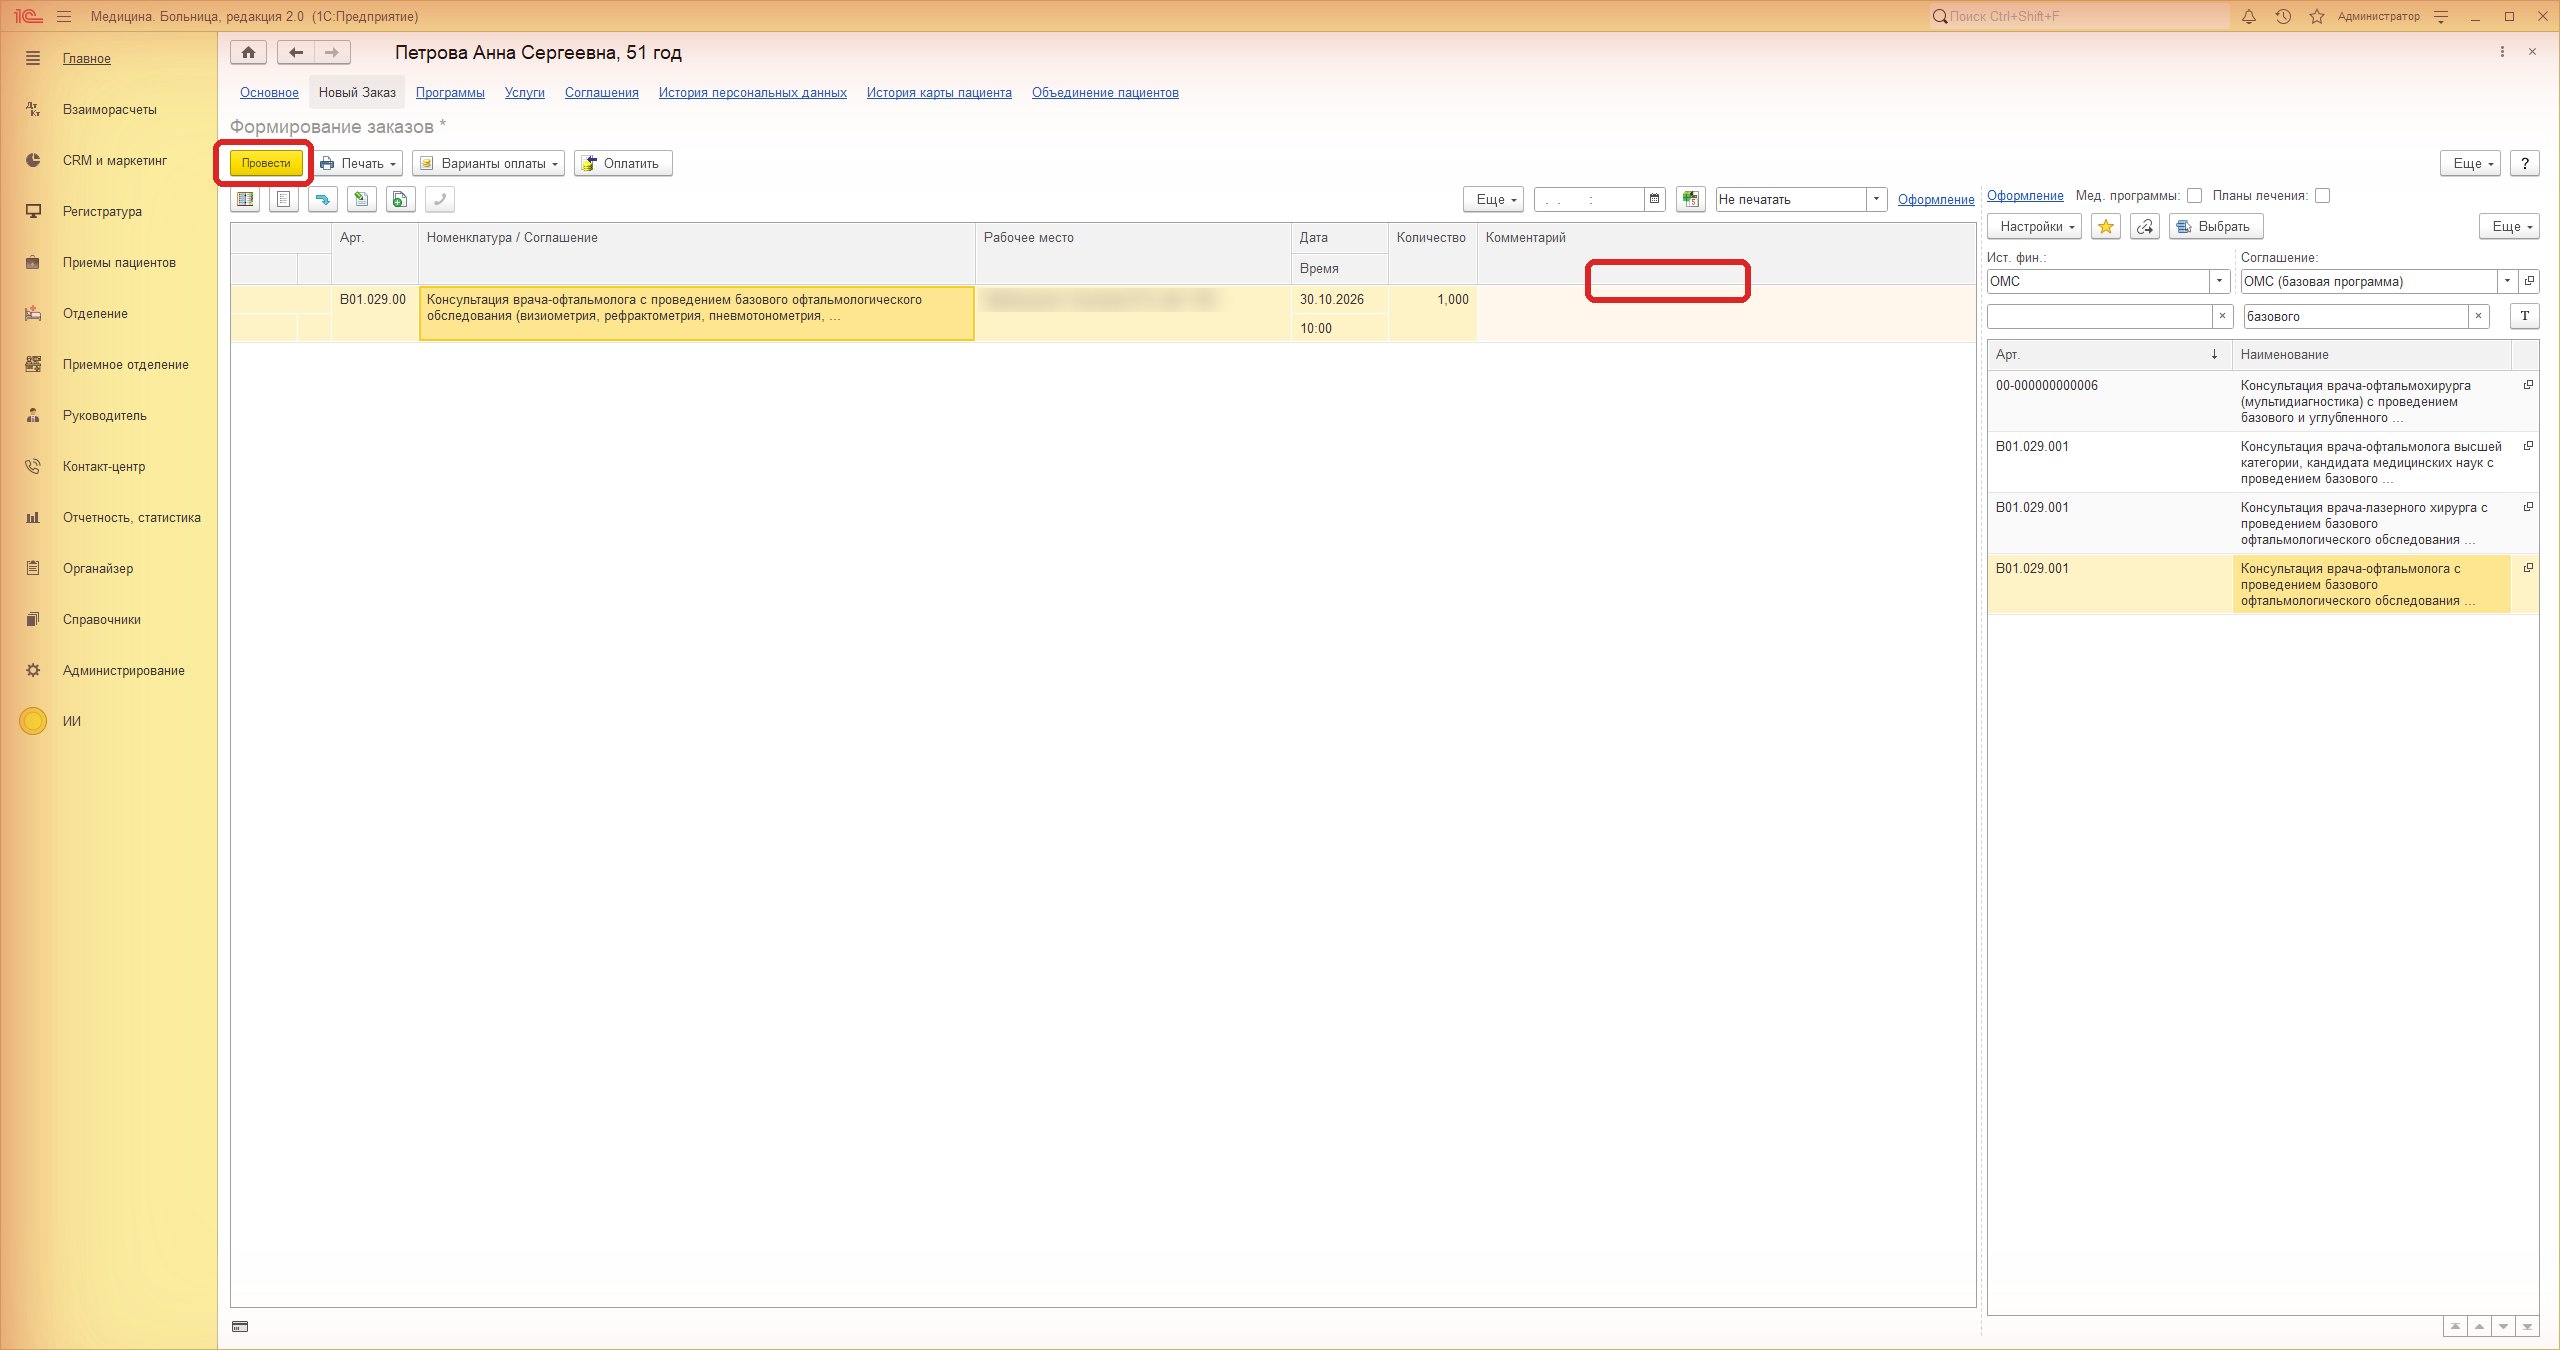Open the favorites star in the title bar
The width and height of the screenshot is (2560, 1350).
(2317, 16)
